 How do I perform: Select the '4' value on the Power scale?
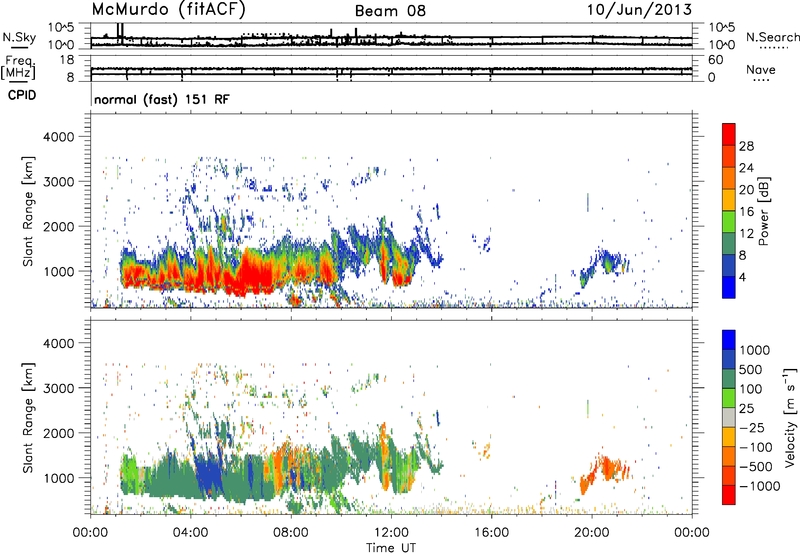coord(742,278)
